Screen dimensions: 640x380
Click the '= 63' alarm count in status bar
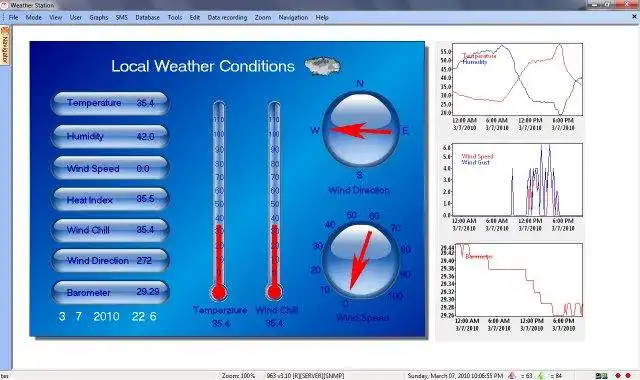(x=527, y=376)
